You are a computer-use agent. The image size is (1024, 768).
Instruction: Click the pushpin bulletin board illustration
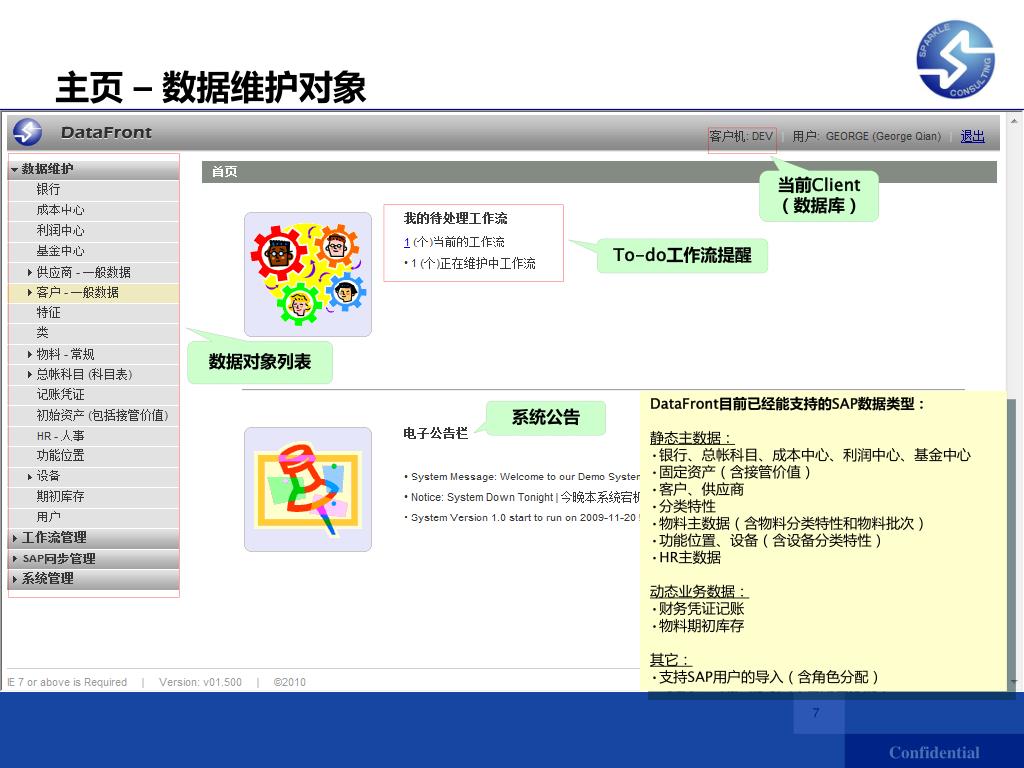click(308, 489)
